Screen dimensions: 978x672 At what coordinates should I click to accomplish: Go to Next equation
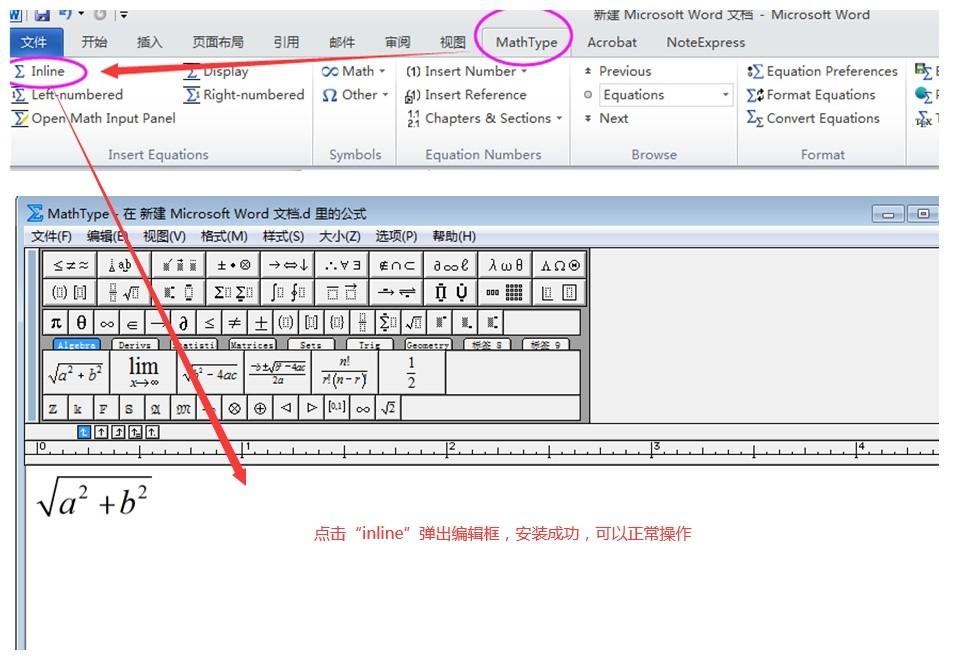(x=606, y=119)
